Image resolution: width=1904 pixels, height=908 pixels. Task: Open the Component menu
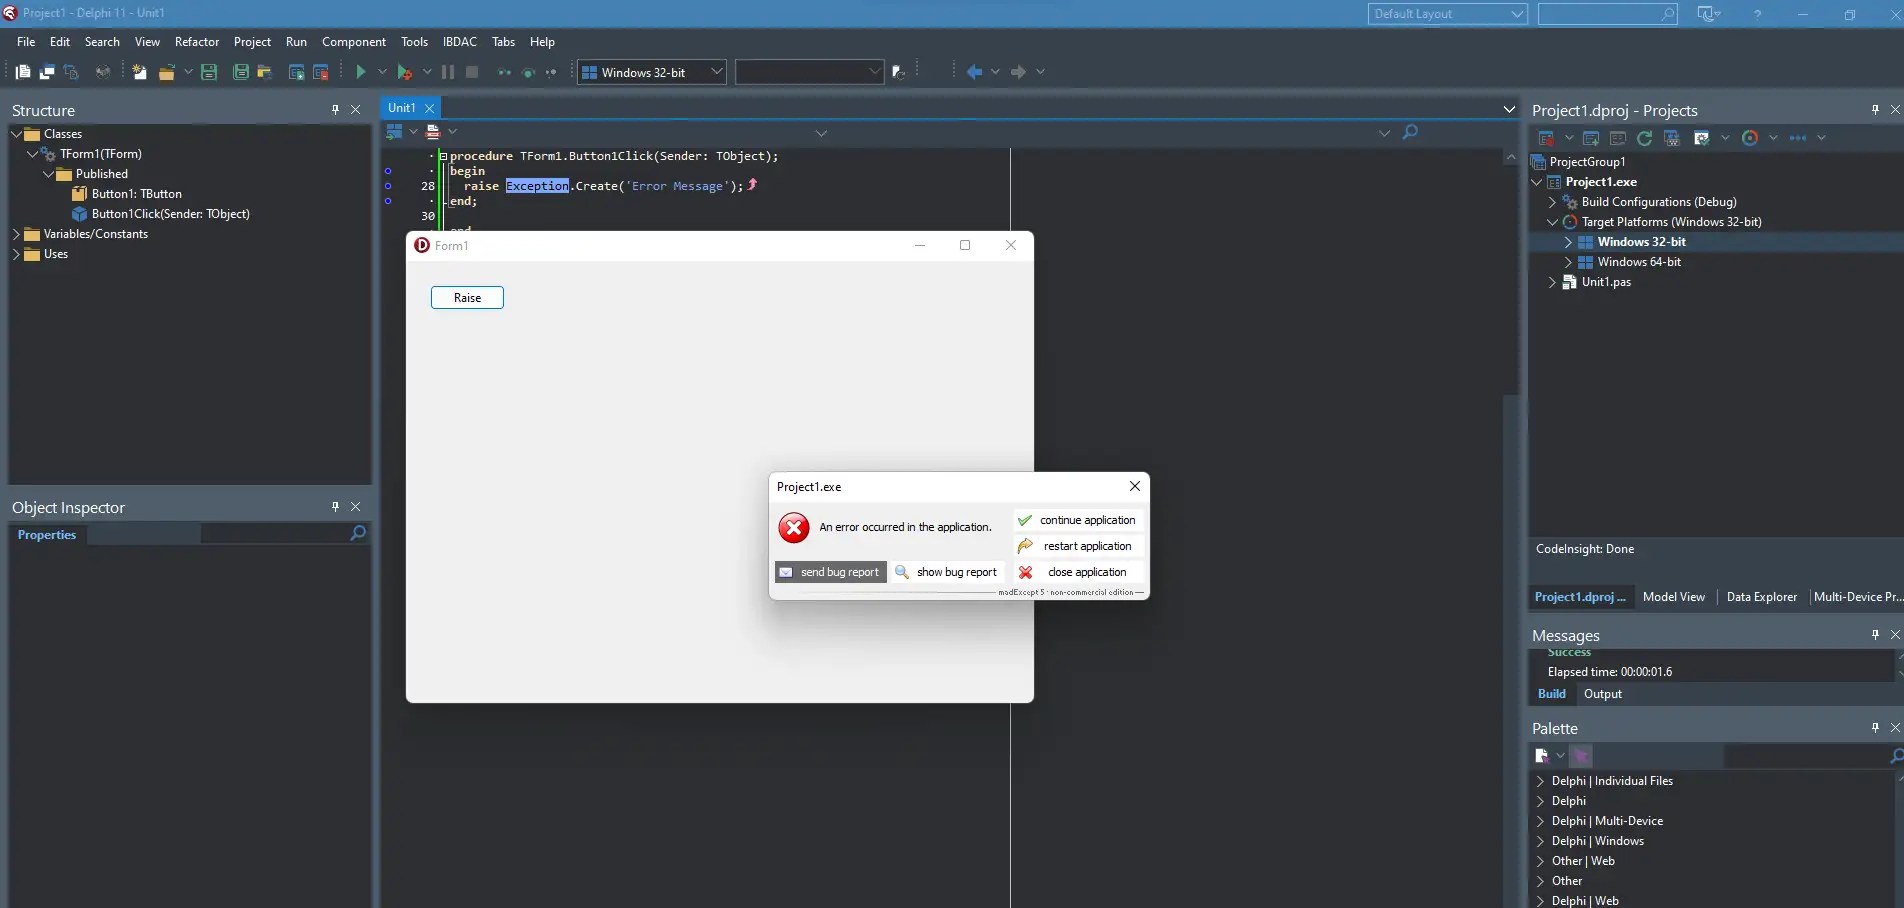click(354, 41)
